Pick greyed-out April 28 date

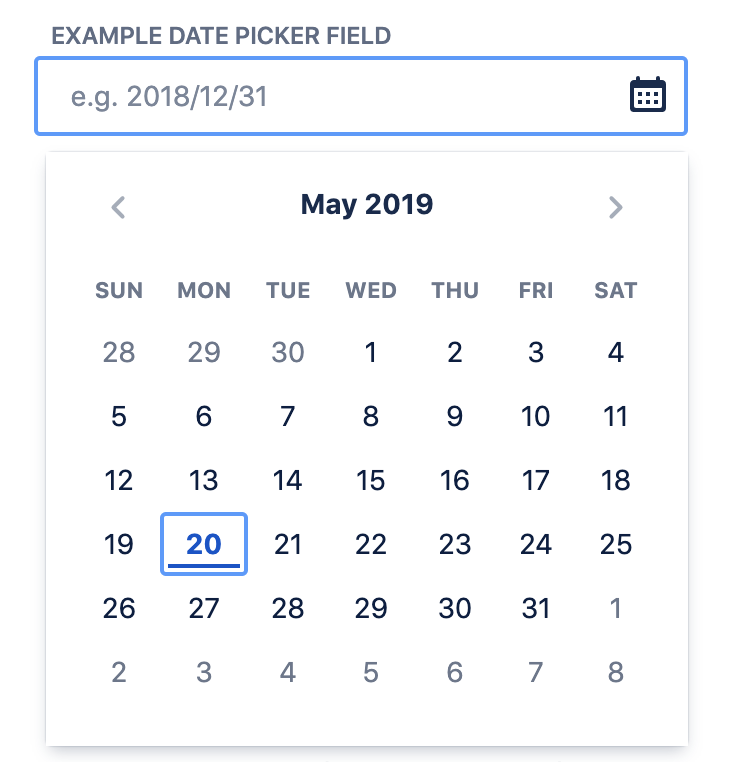[119, 352]
